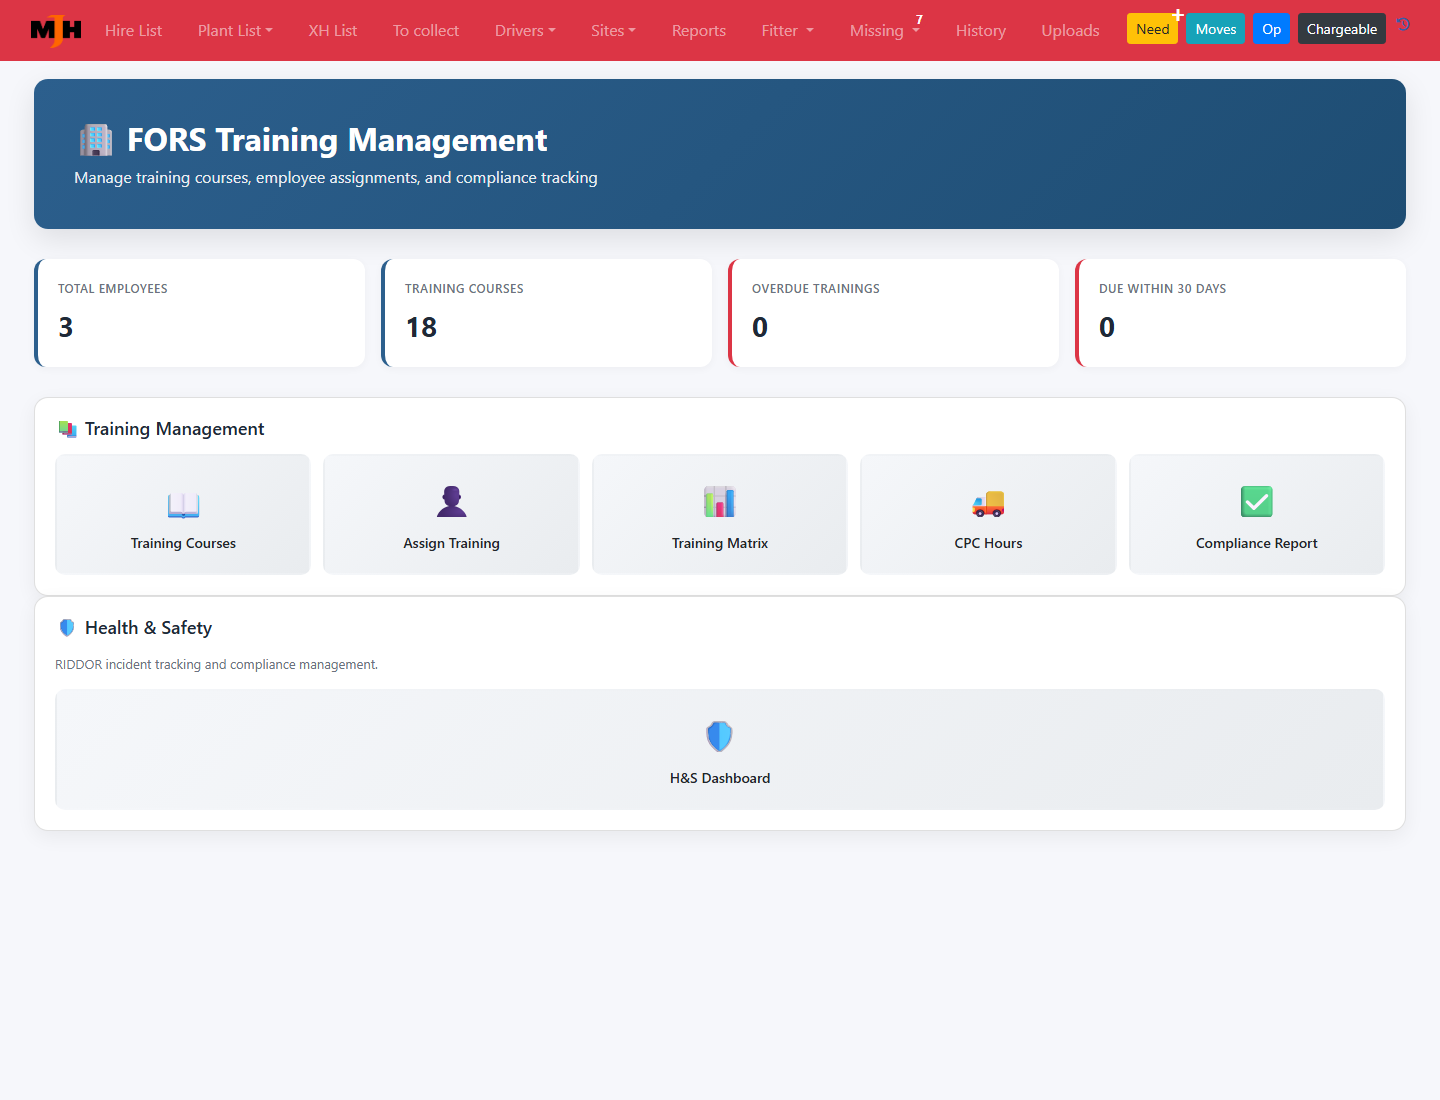Click the RIDDOR incident tracking description
The image size is (1440, 1100).
[x=216, y=665]
